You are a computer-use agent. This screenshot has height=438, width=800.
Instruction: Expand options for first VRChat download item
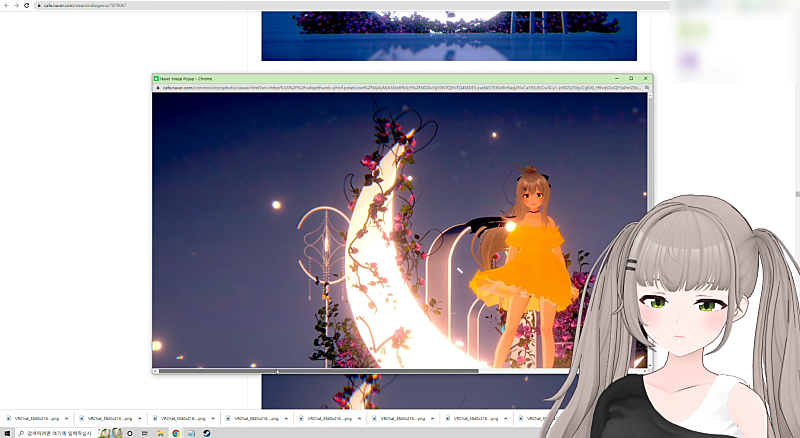pyautogui.click(x=67, y=418)
